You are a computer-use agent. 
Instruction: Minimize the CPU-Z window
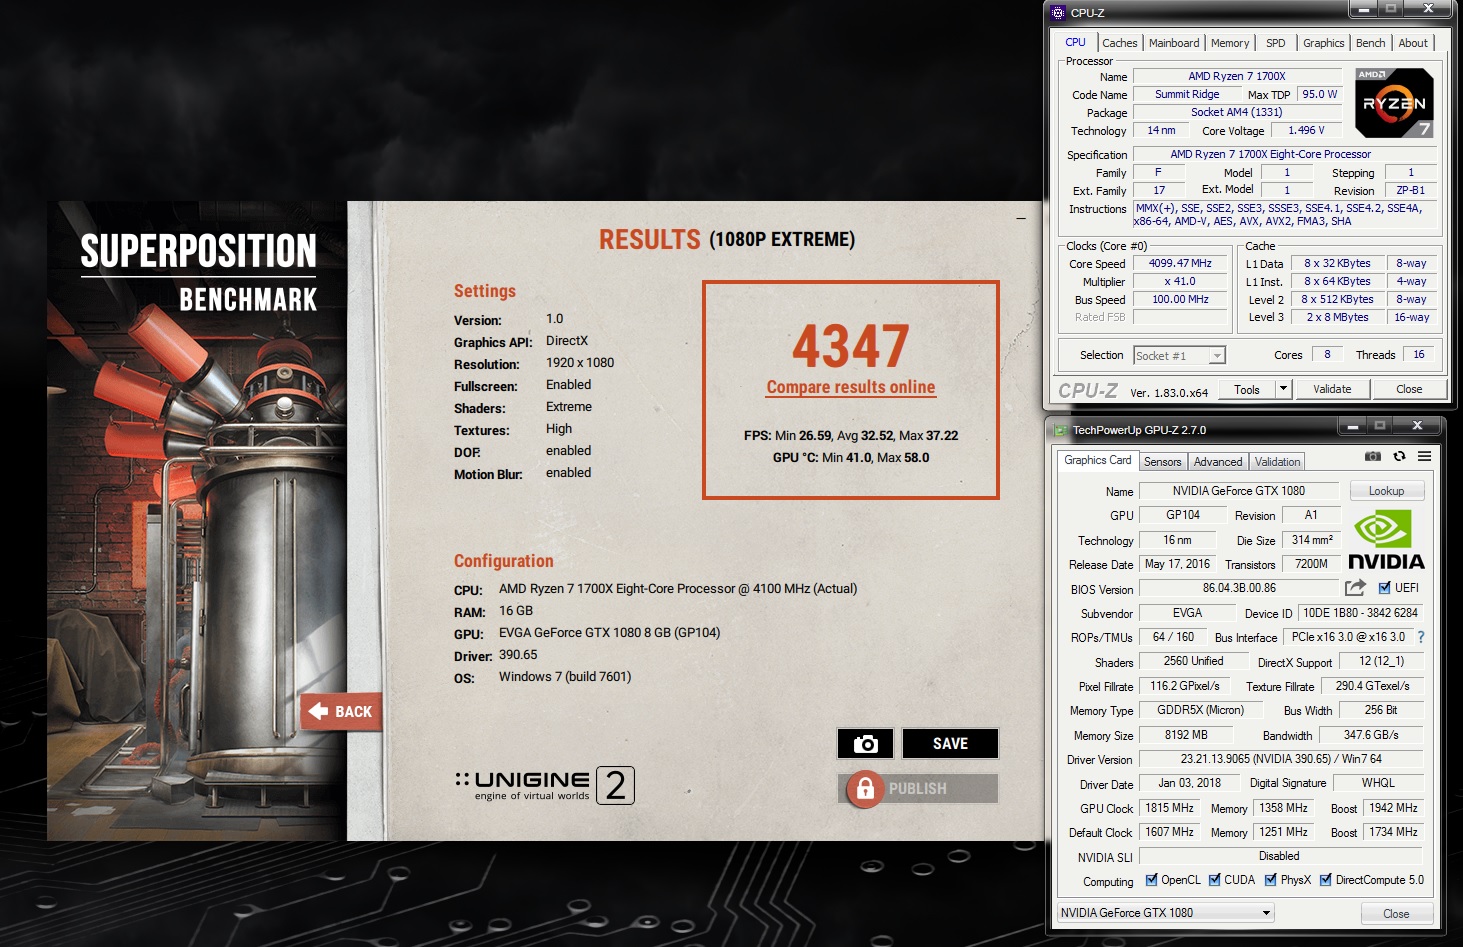[x=1363, y=9]
